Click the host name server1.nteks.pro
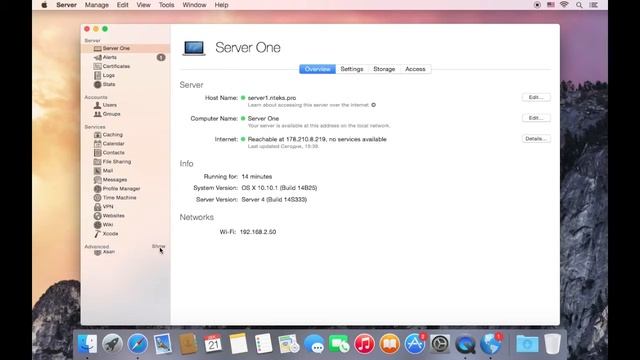The width and height of the screenshot is (640, 360). (272, 98)
